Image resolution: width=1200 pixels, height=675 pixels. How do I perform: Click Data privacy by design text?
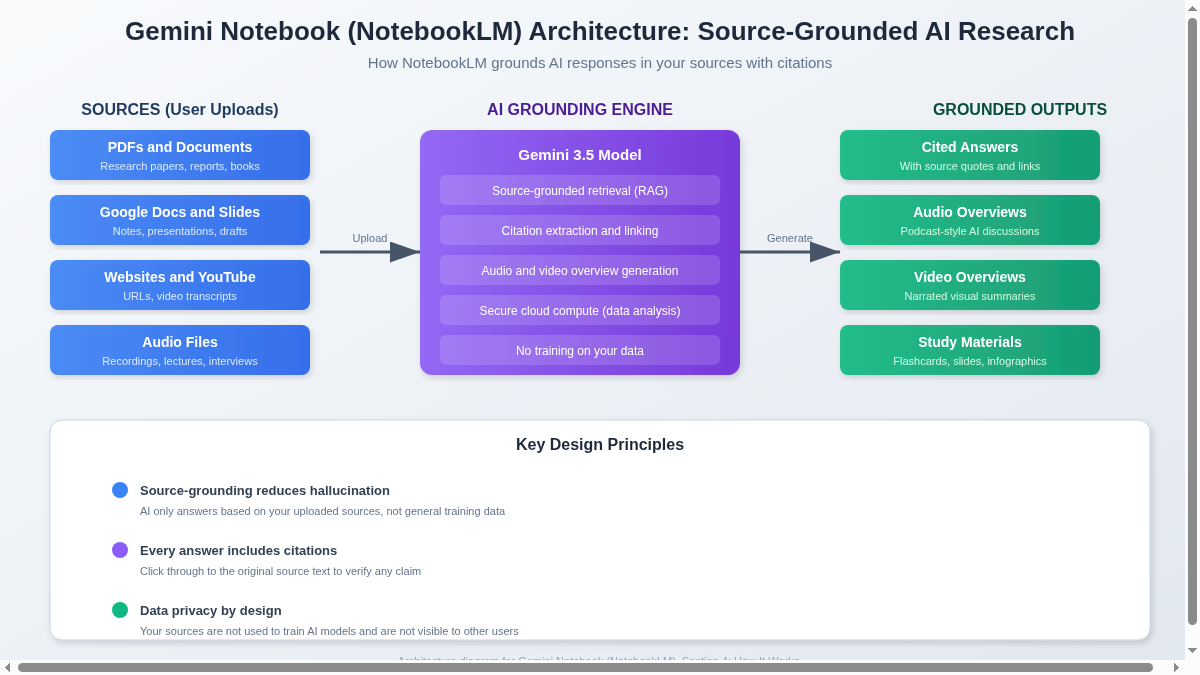pos(211,611)
